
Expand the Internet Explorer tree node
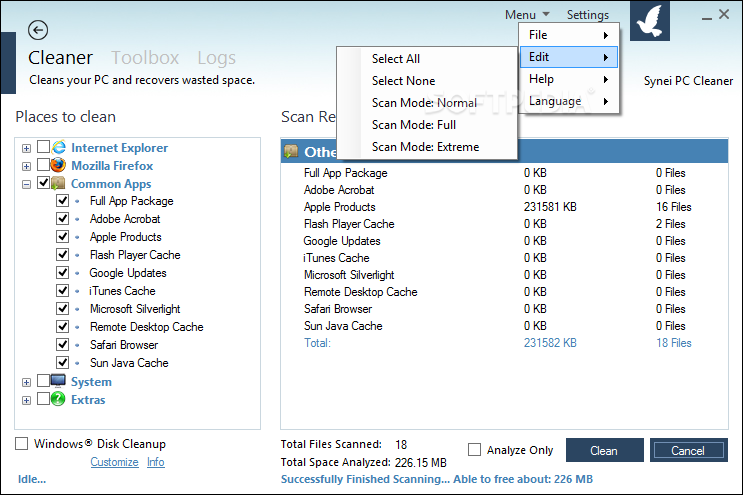click(27, 148)
